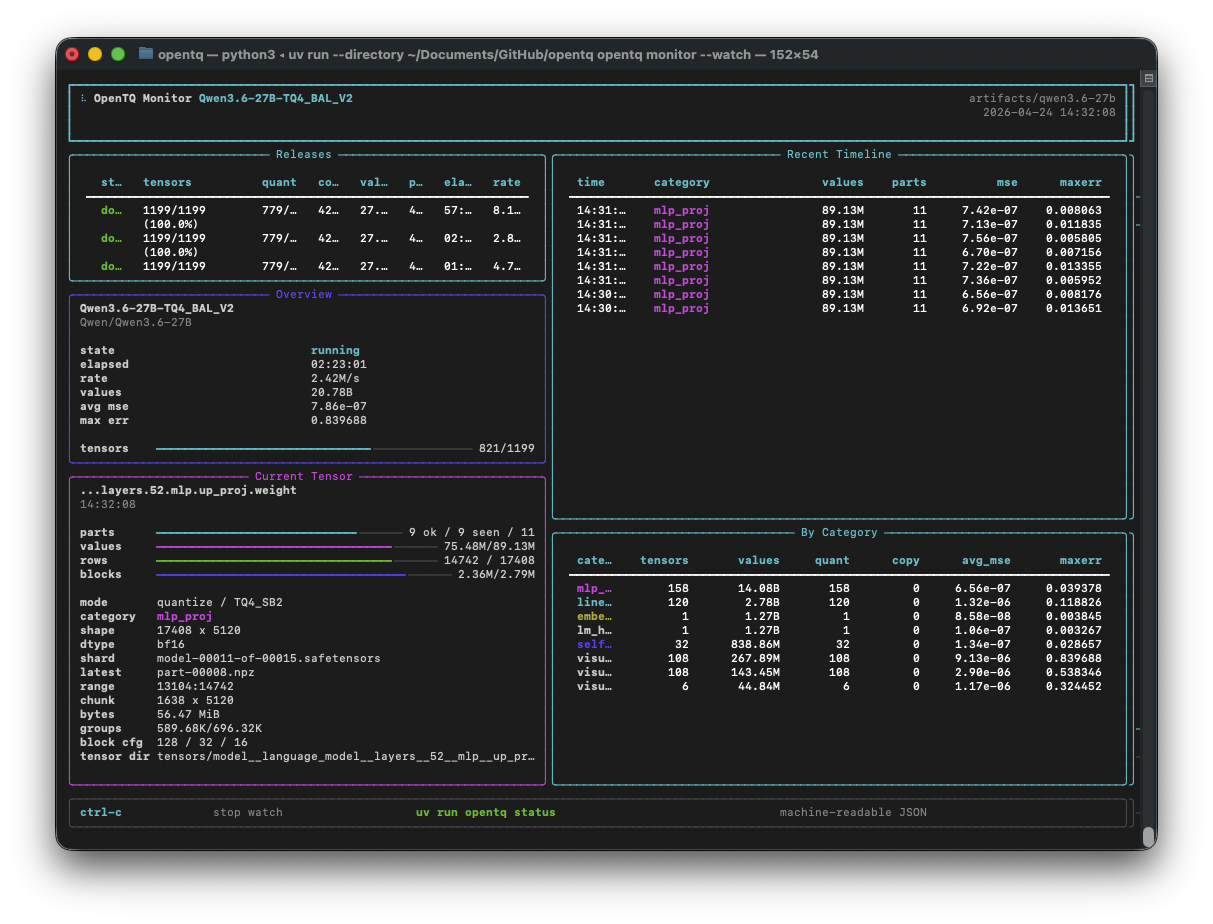Click the tensors progress bar in Overview
Image resolution: width=1213 pixels, height=924 pixels.
click(x=314, y=449)
